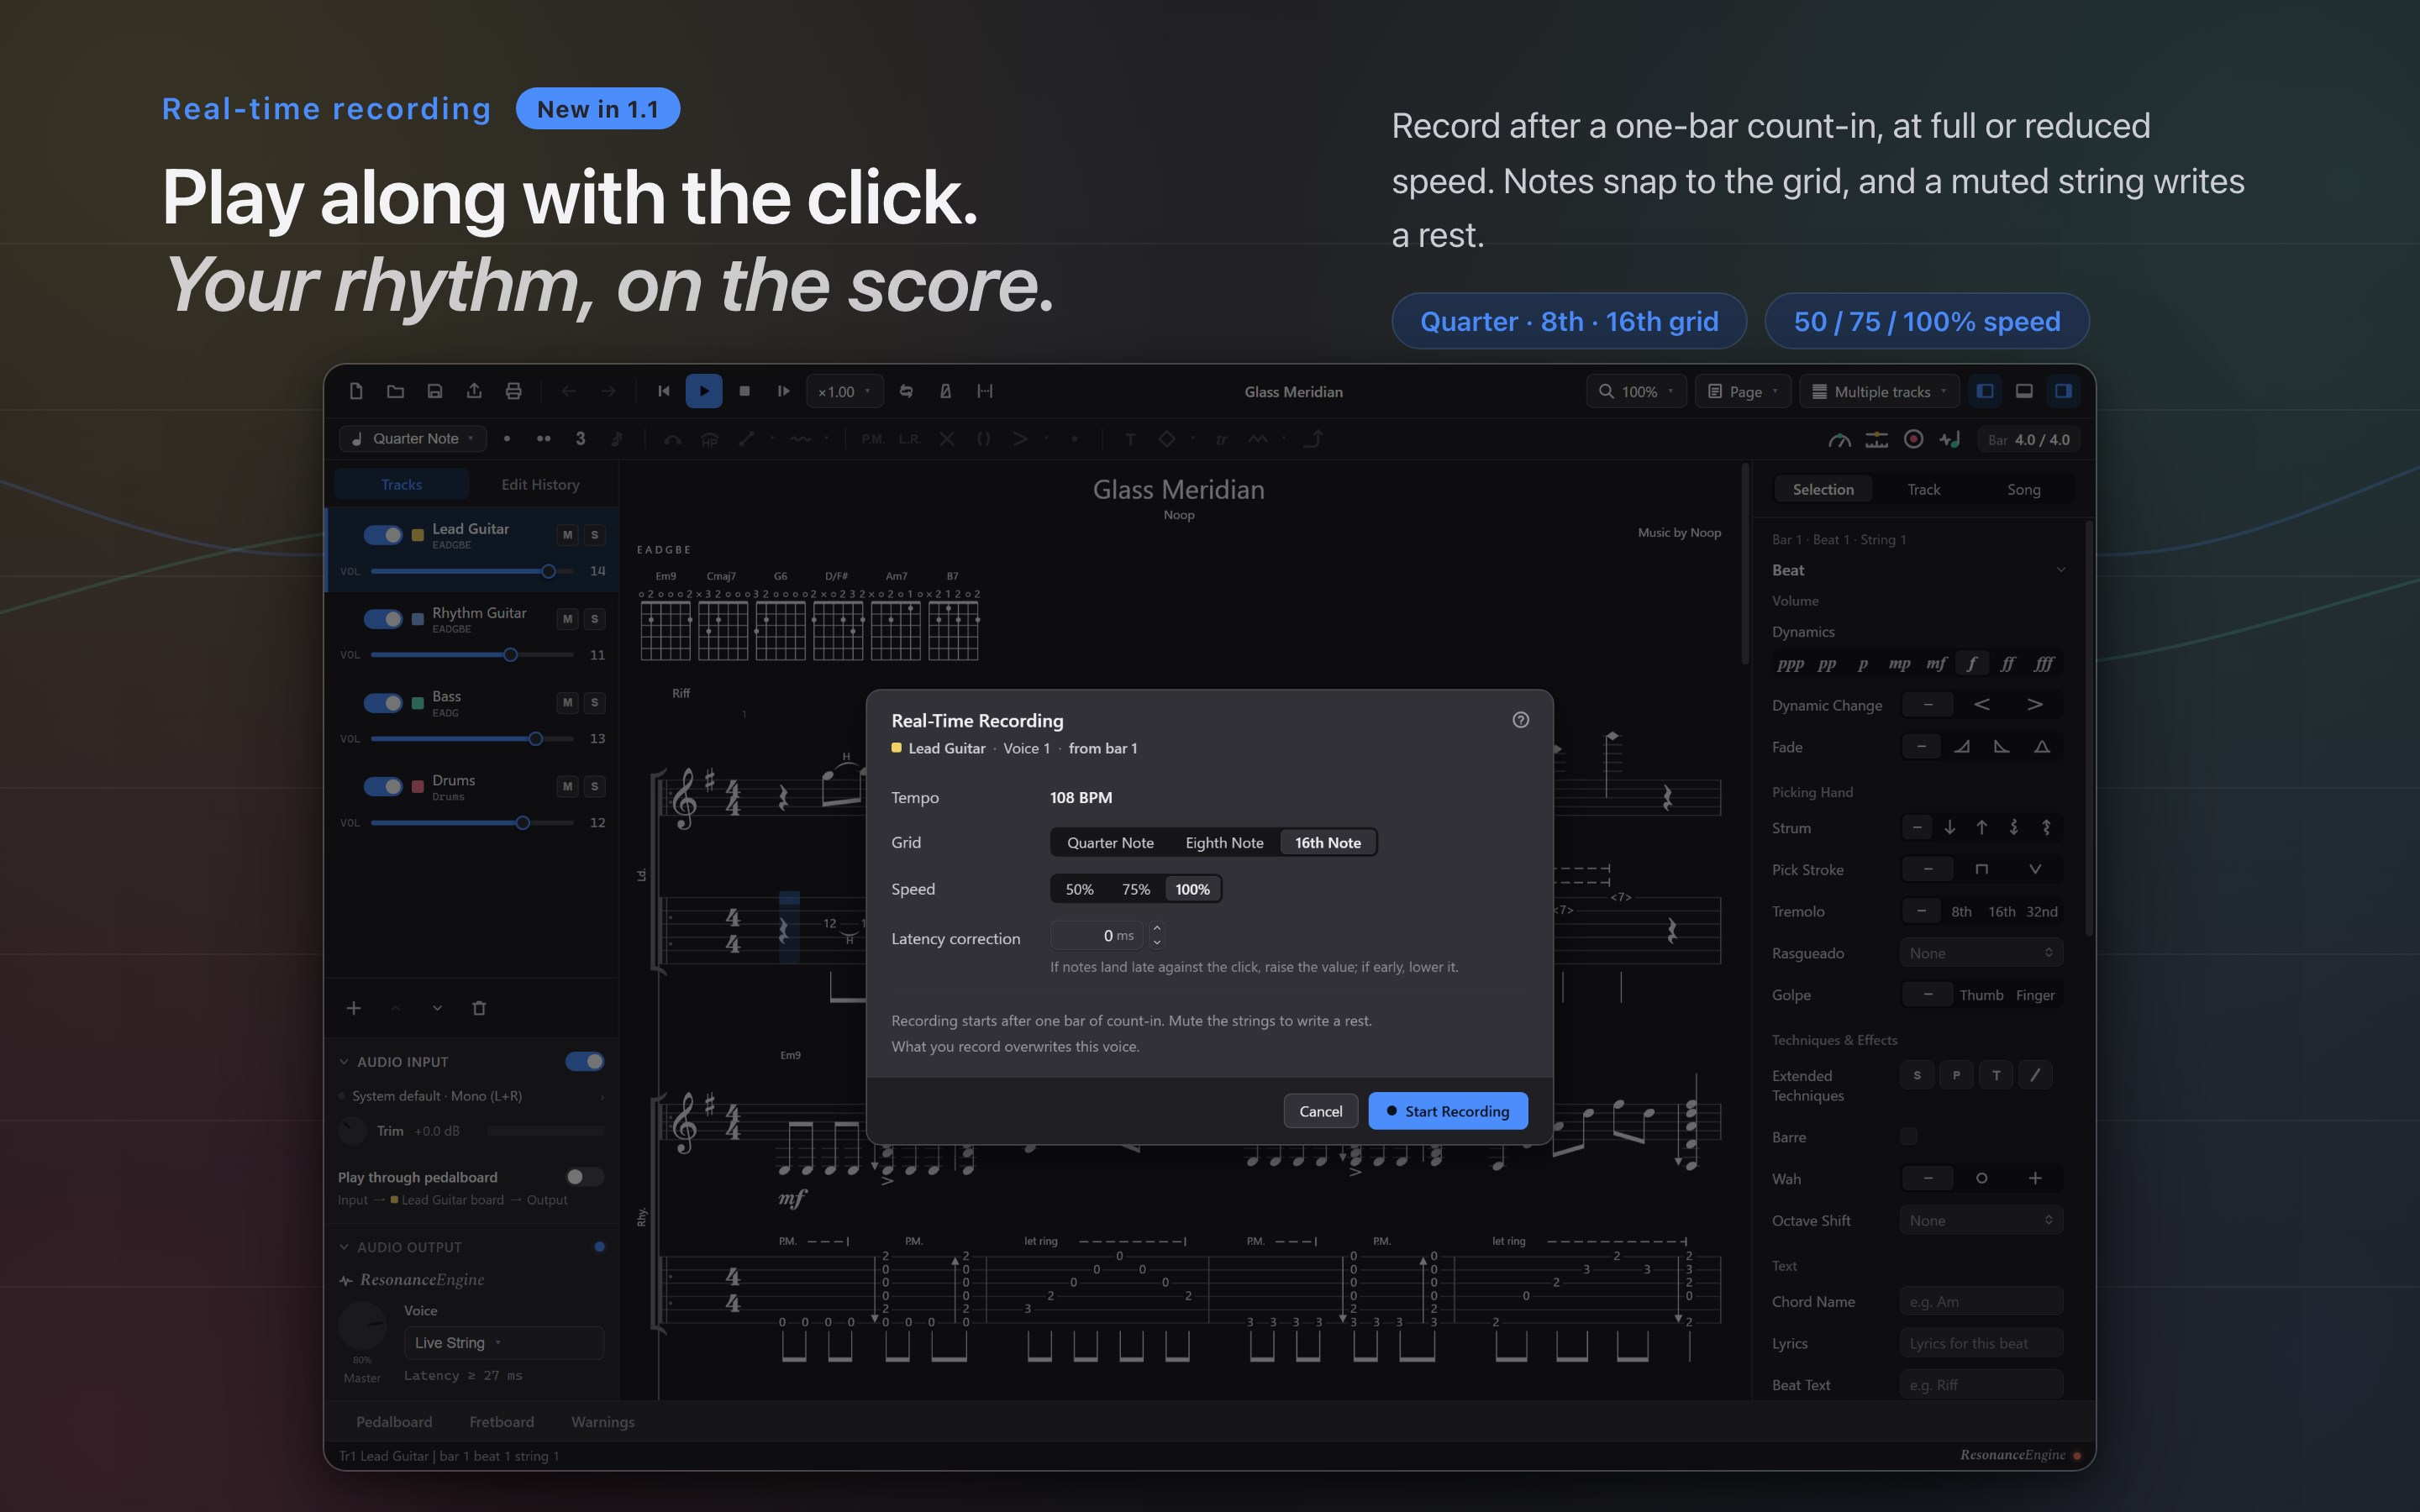
Task: Select Eighth Note grid option
Action: coord(1224,843)
